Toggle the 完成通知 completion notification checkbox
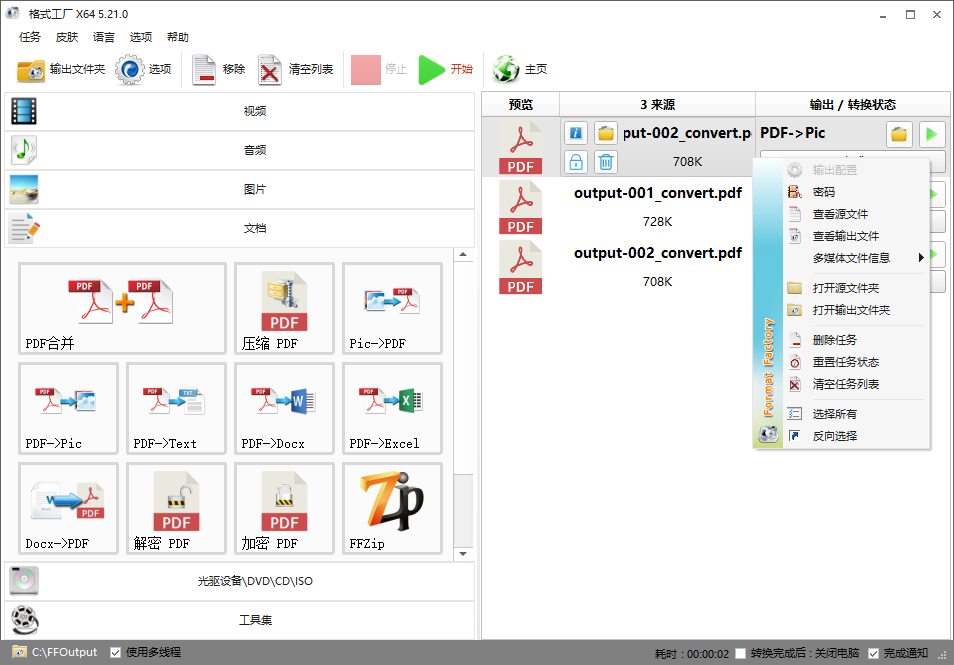The image size is (954, 665). click(873, 652)
